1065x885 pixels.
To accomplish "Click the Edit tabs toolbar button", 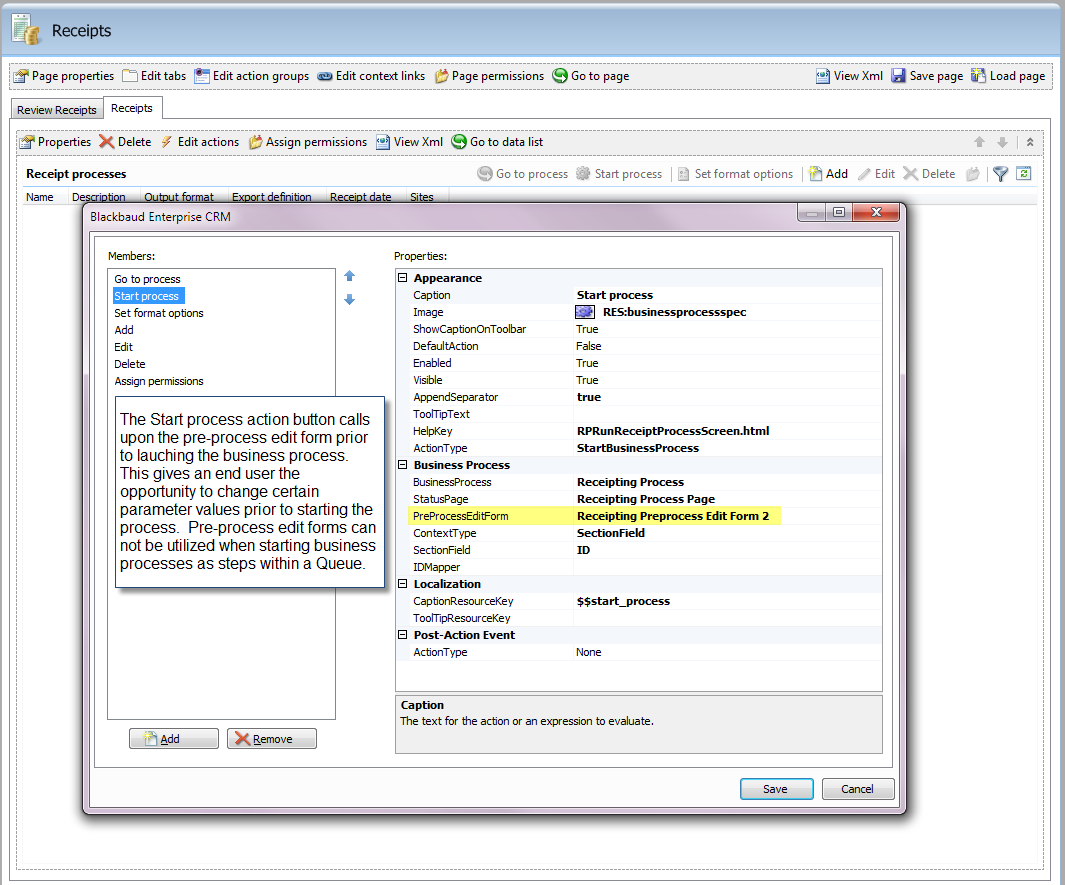I will [x=154, y=76].
